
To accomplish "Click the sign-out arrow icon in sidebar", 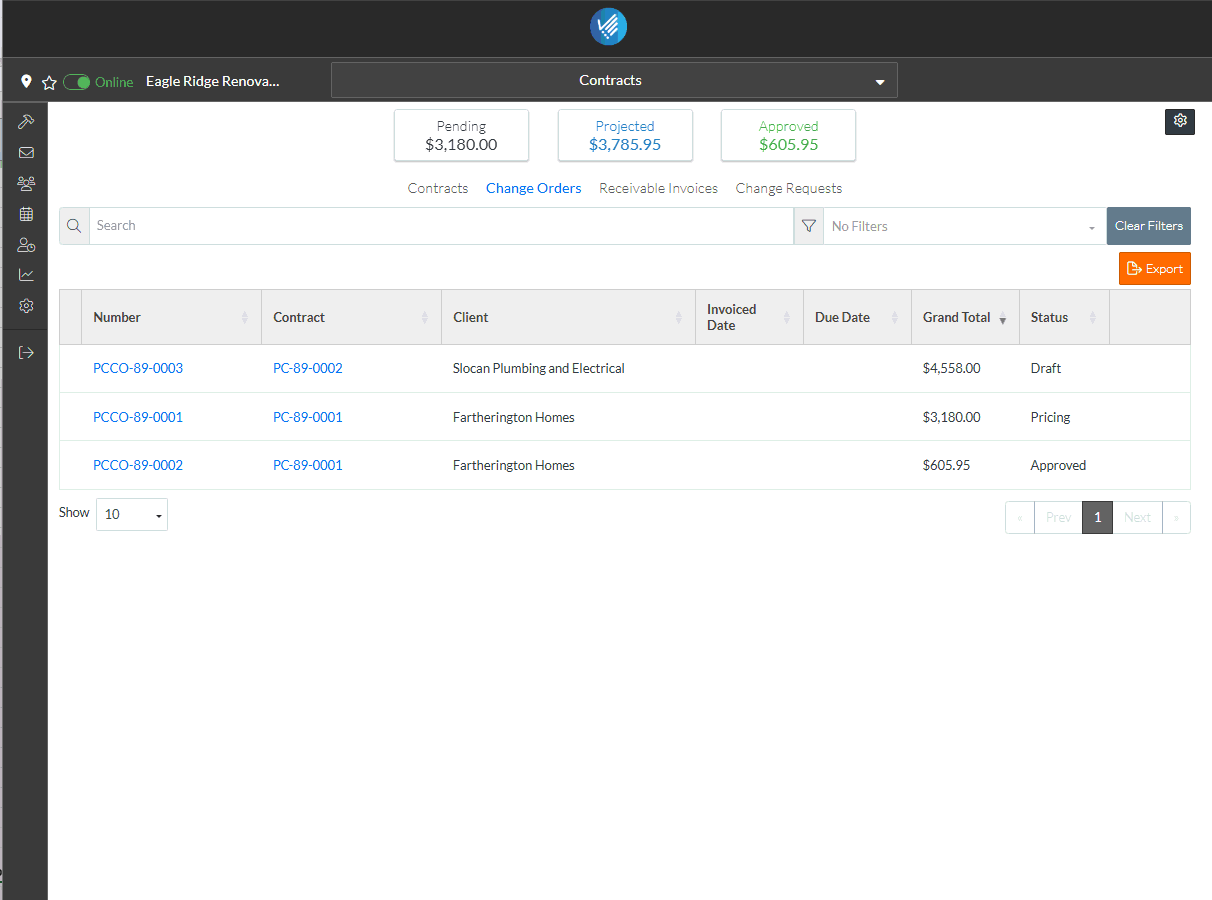I will [27, 352].
